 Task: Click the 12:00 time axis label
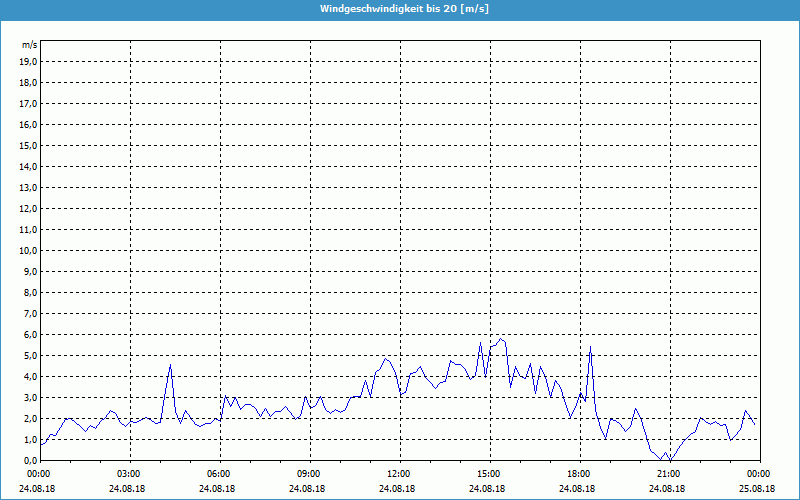click(398, 473)
